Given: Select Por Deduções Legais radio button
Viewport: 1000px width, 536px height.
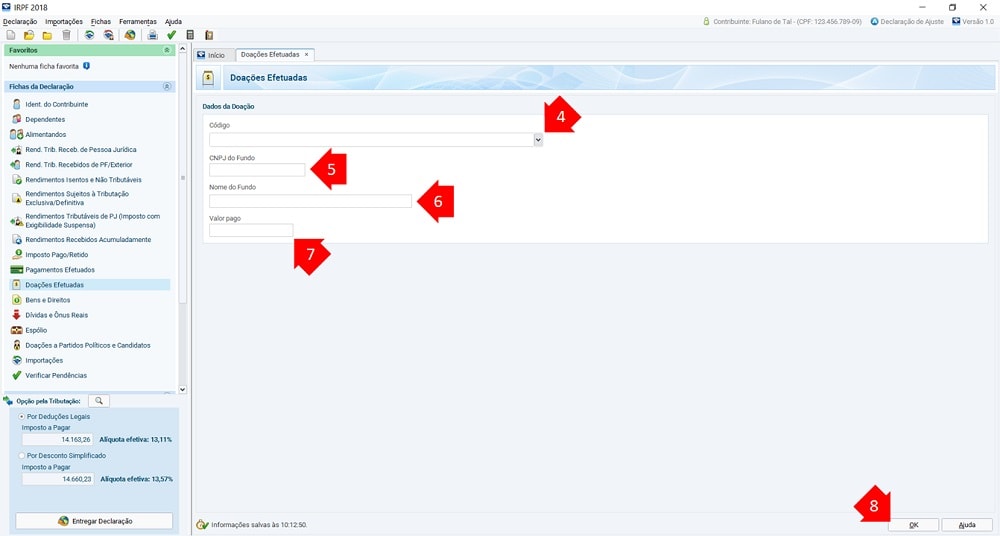Looking at the screenshot, I should point(22,416).
